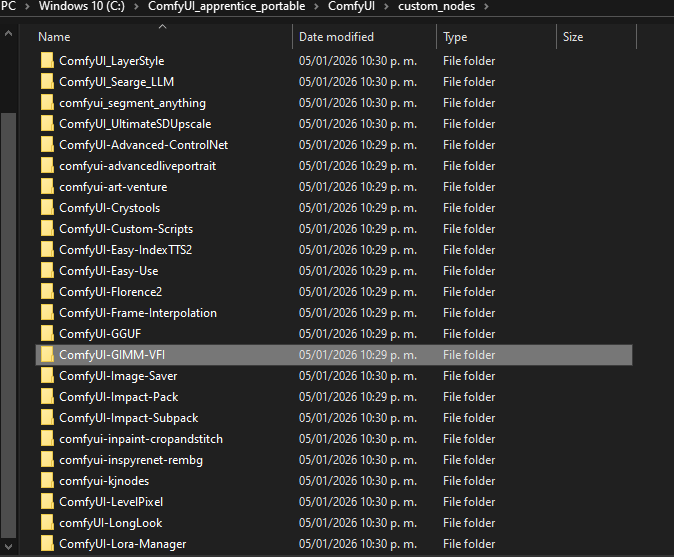Select the ComfyUI-Easy-IndexTTS2 folder name
The image size is (674, 557).
[126, 250]
